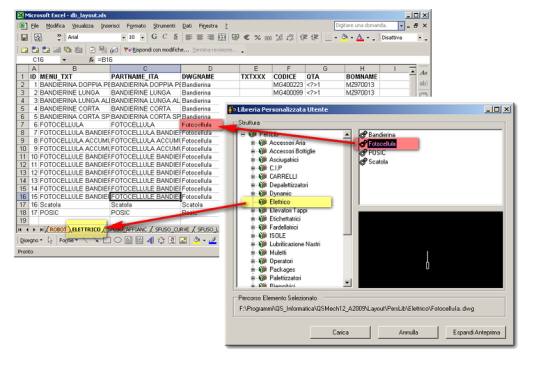The image size is (550, 370).
Task: Open the font name dropdown Arial
Action: (x=123, y=37)
